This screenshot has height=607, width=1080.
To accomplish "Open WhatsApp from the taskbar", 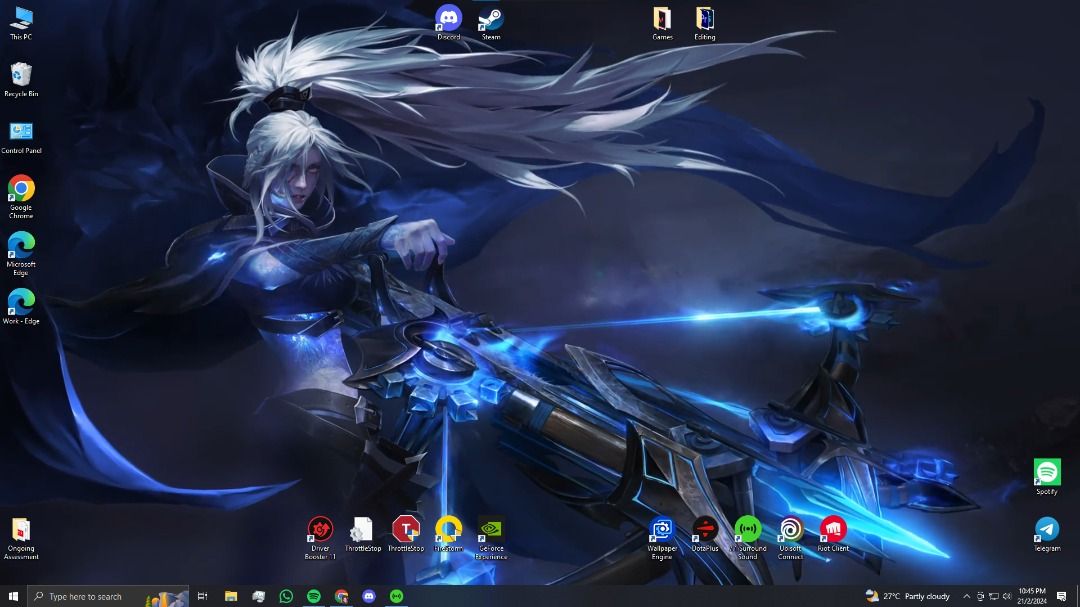I will tap(286, 596).
